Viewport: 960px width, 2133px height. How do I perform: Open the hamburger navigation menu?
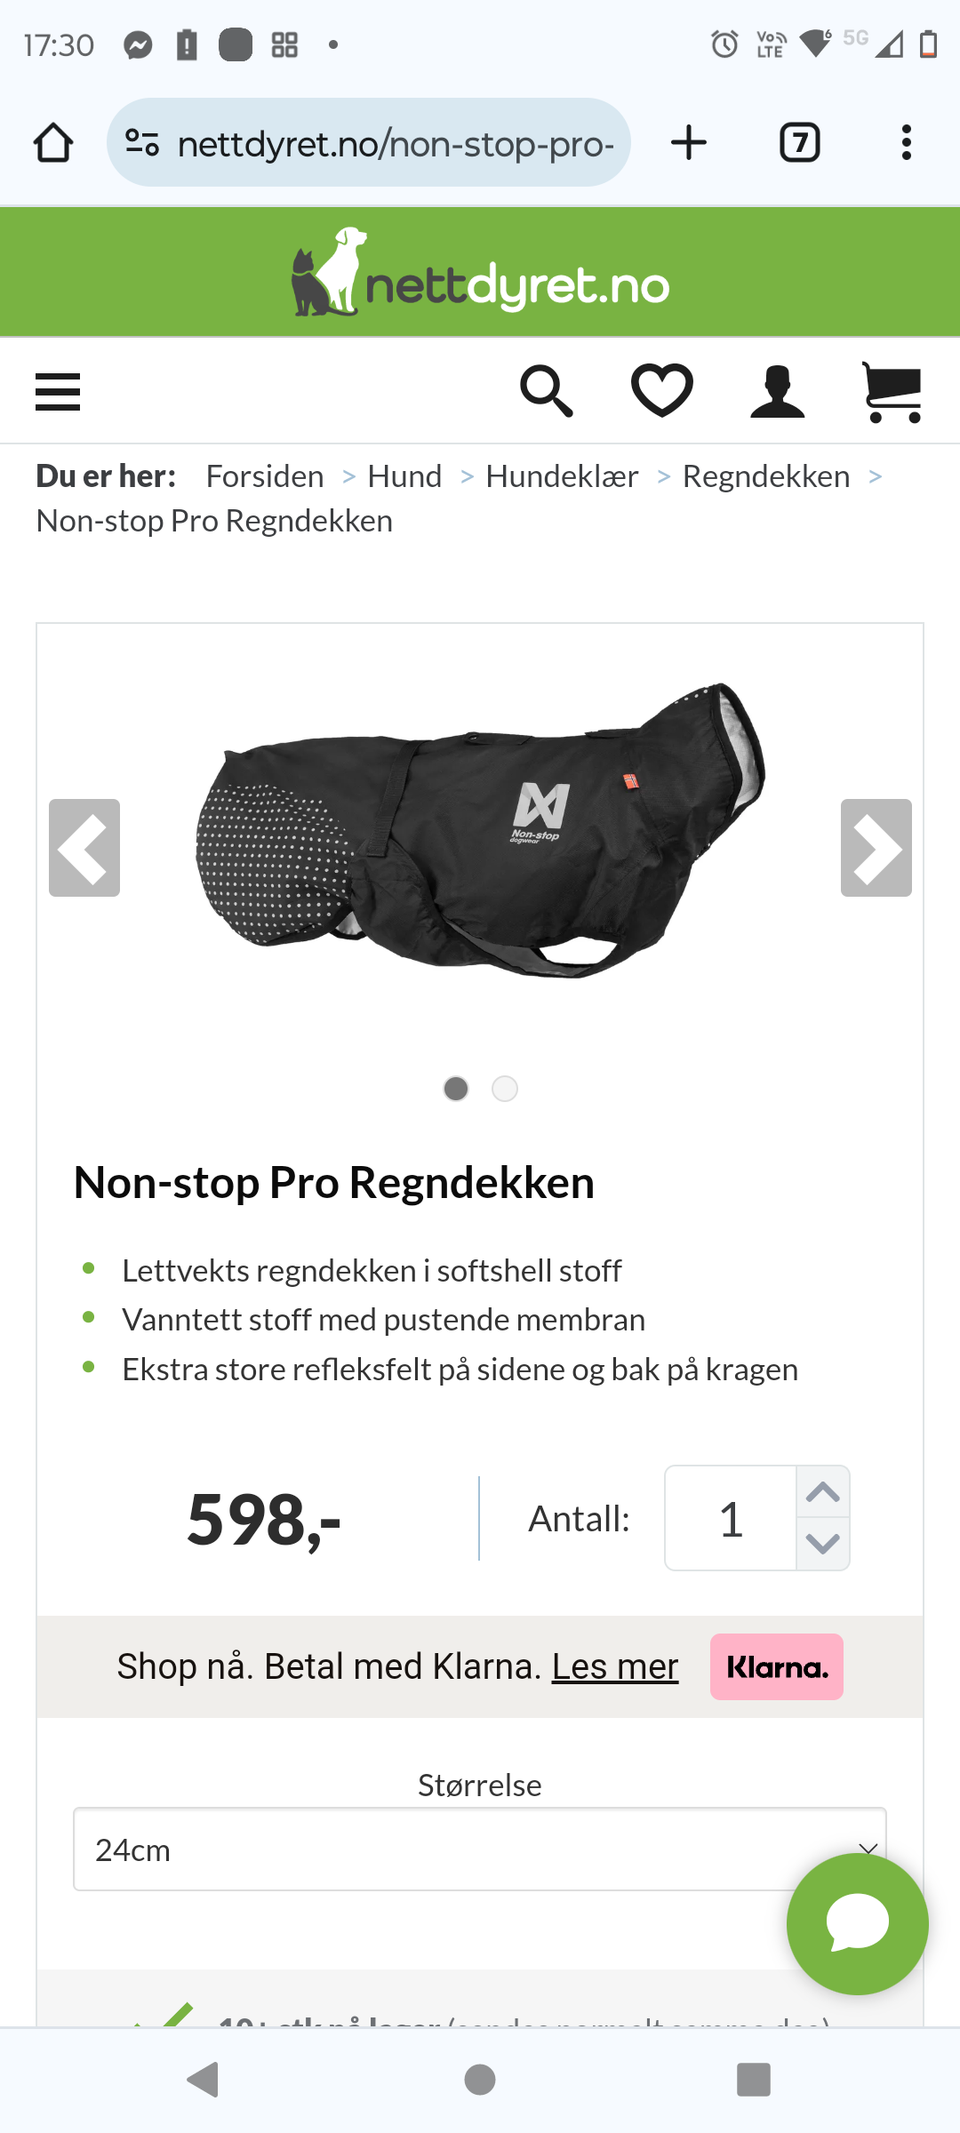click(x=57, y=391)
